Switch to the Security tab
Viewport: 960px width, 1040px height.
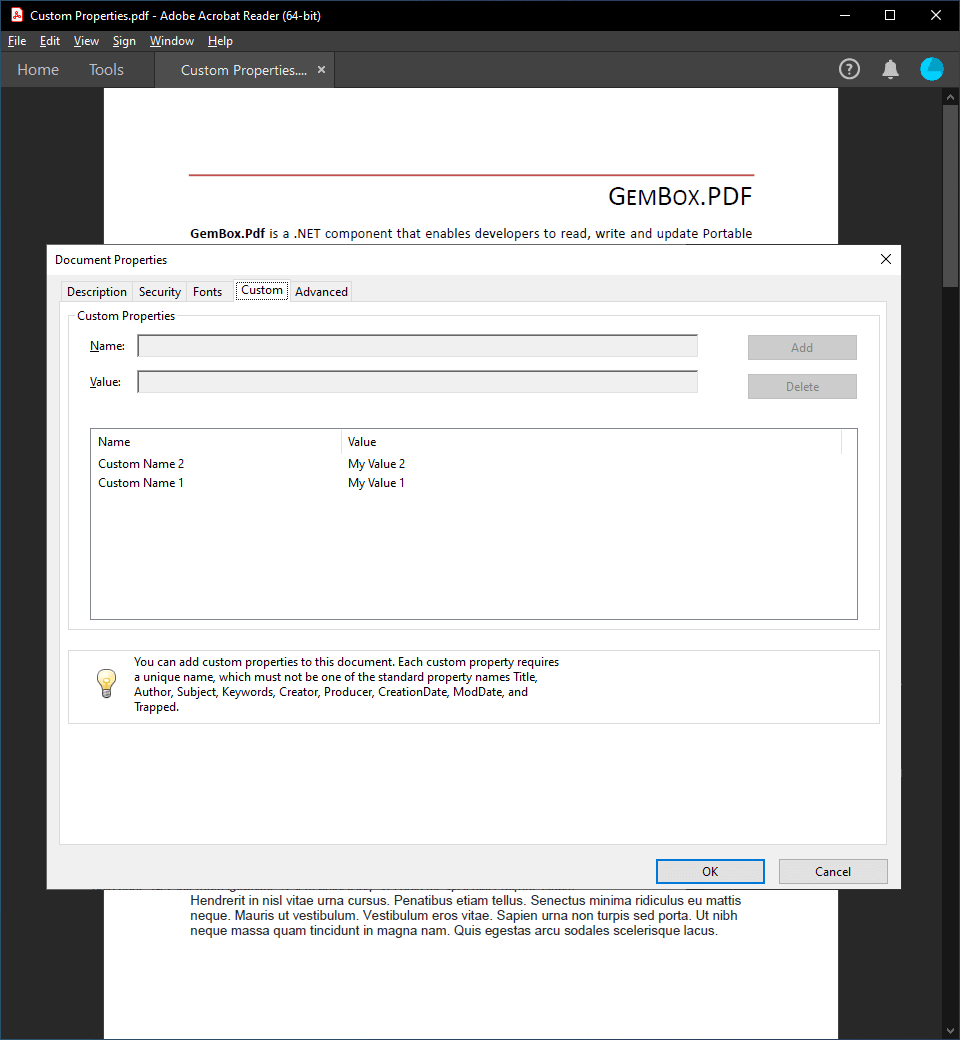[160, 292]
